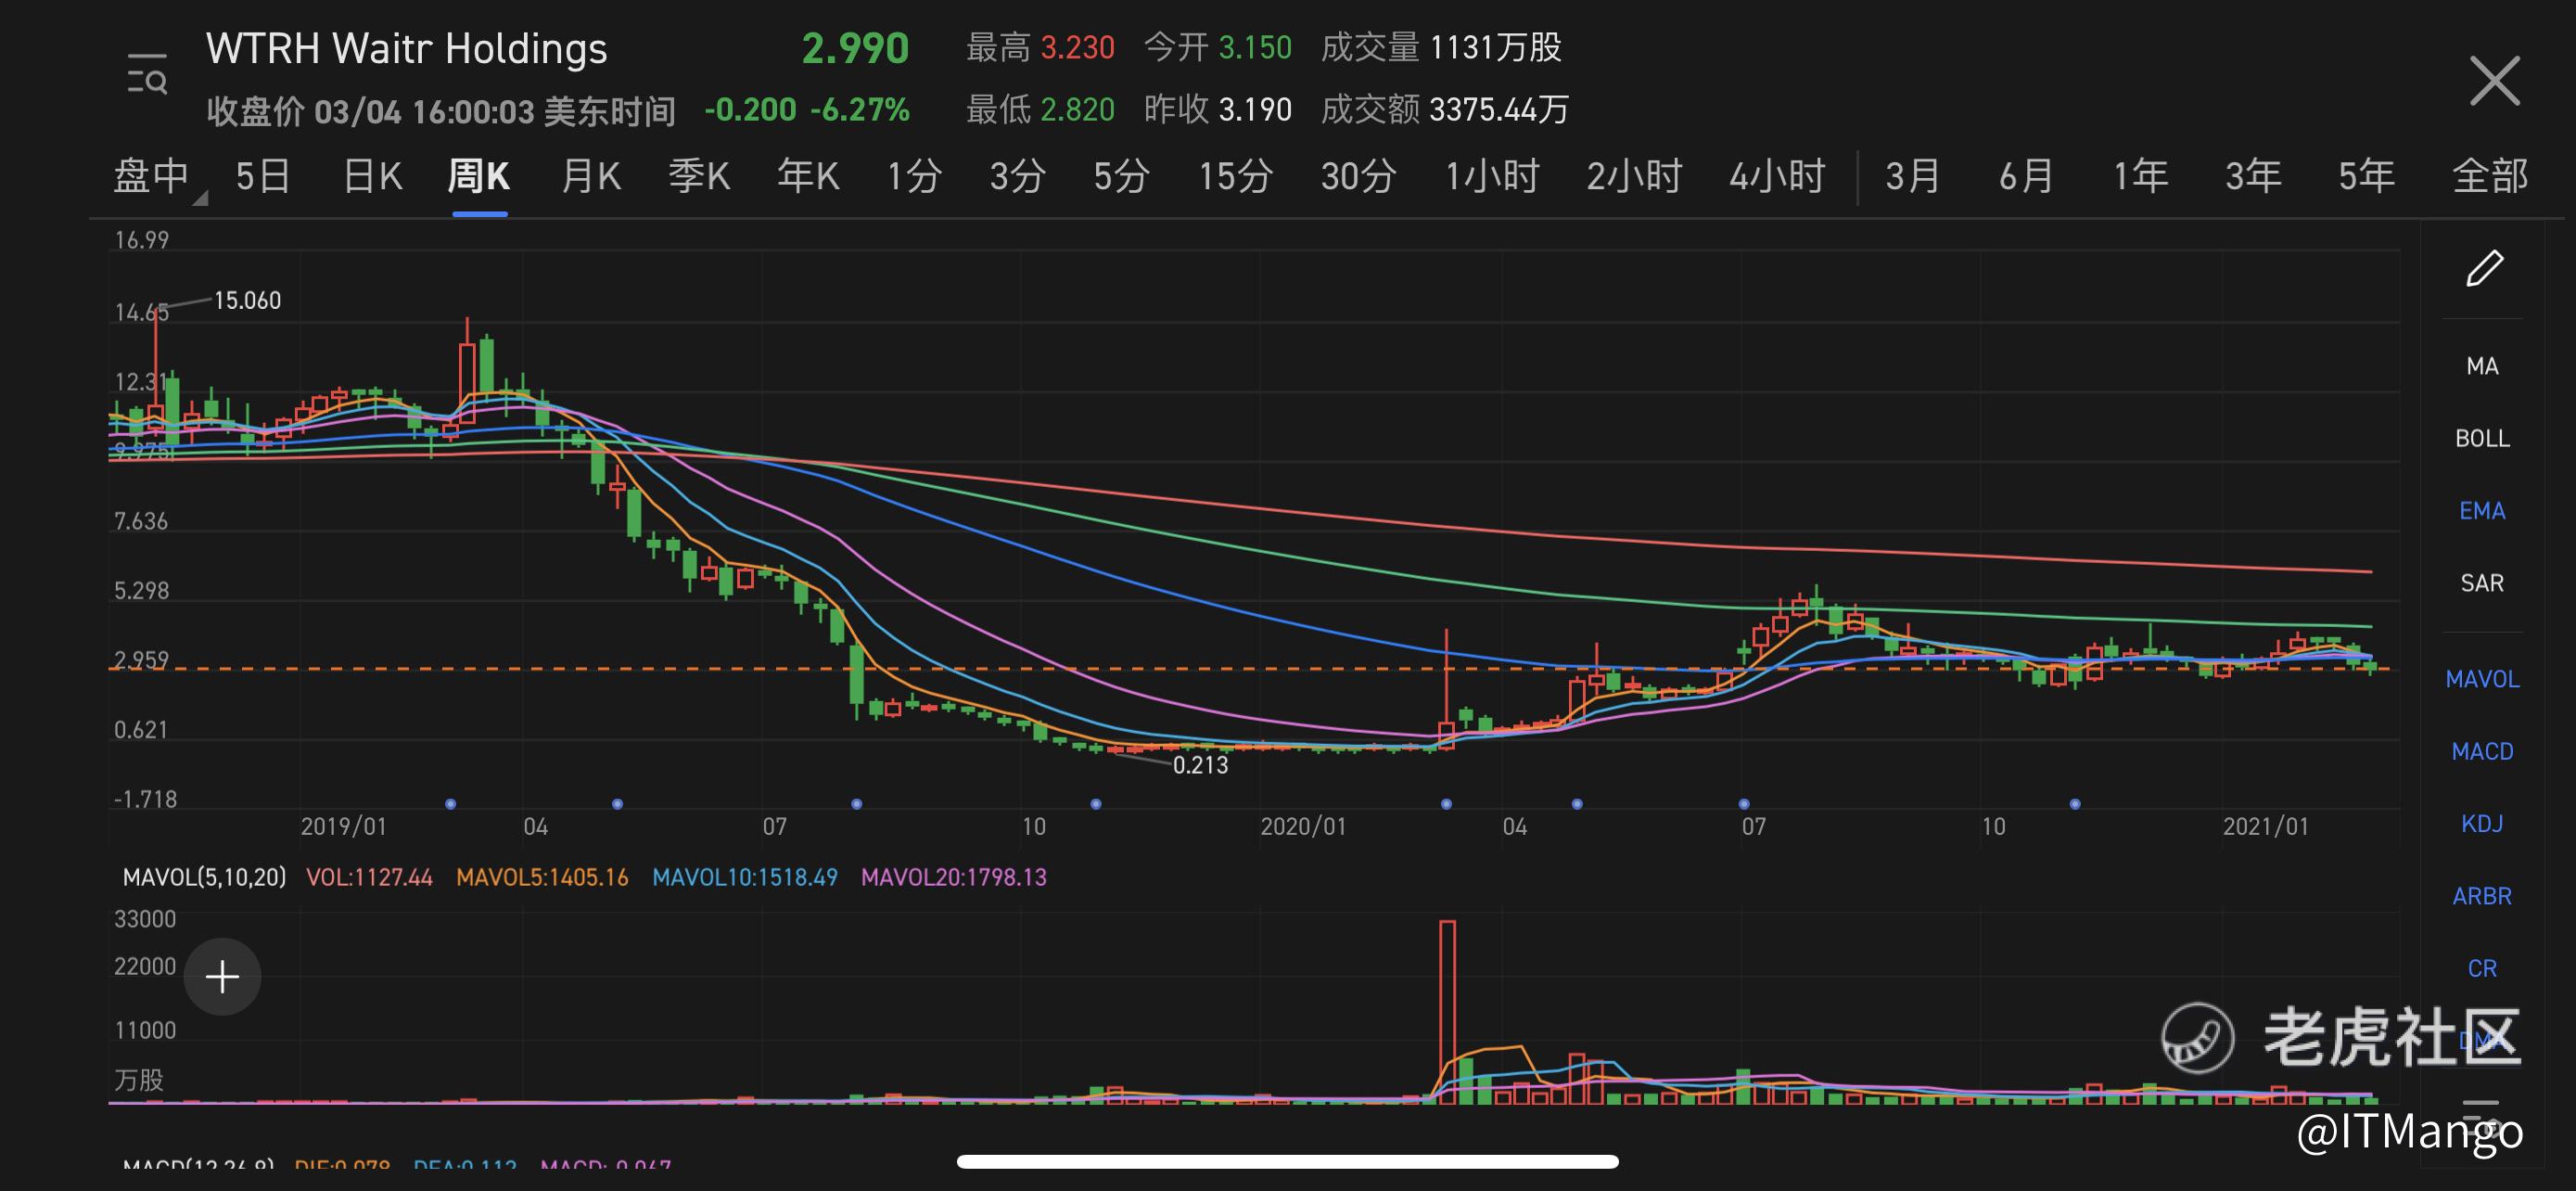Screen dimensions: 2576x1191
Task: Toggle the SAR indicator
Action: [x=2482, y=583]
